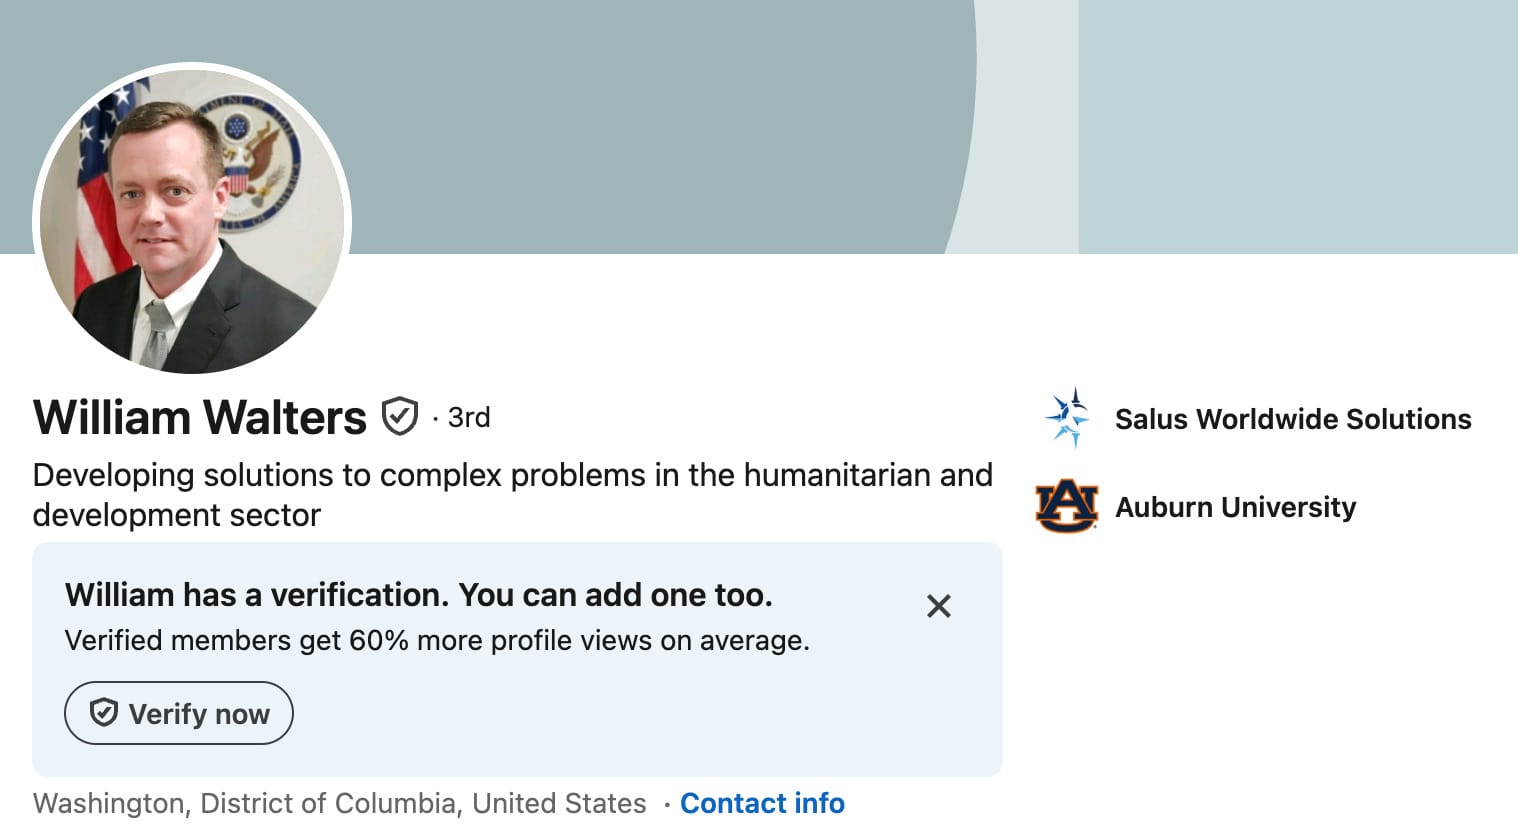This screenshot has width=1518, height=836.
Task: Click the Verify now button
Action: [x=179, y=713]
